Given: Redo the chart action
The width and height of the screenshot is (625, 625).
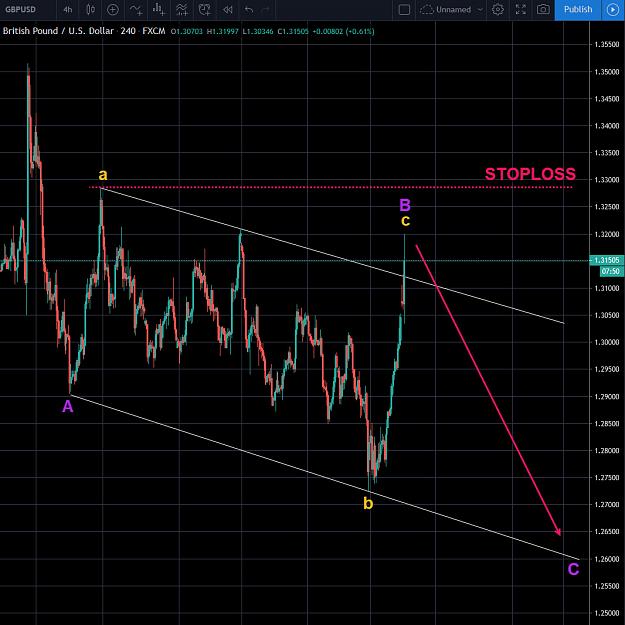Looking at the screenshot, I should (266, 10).
